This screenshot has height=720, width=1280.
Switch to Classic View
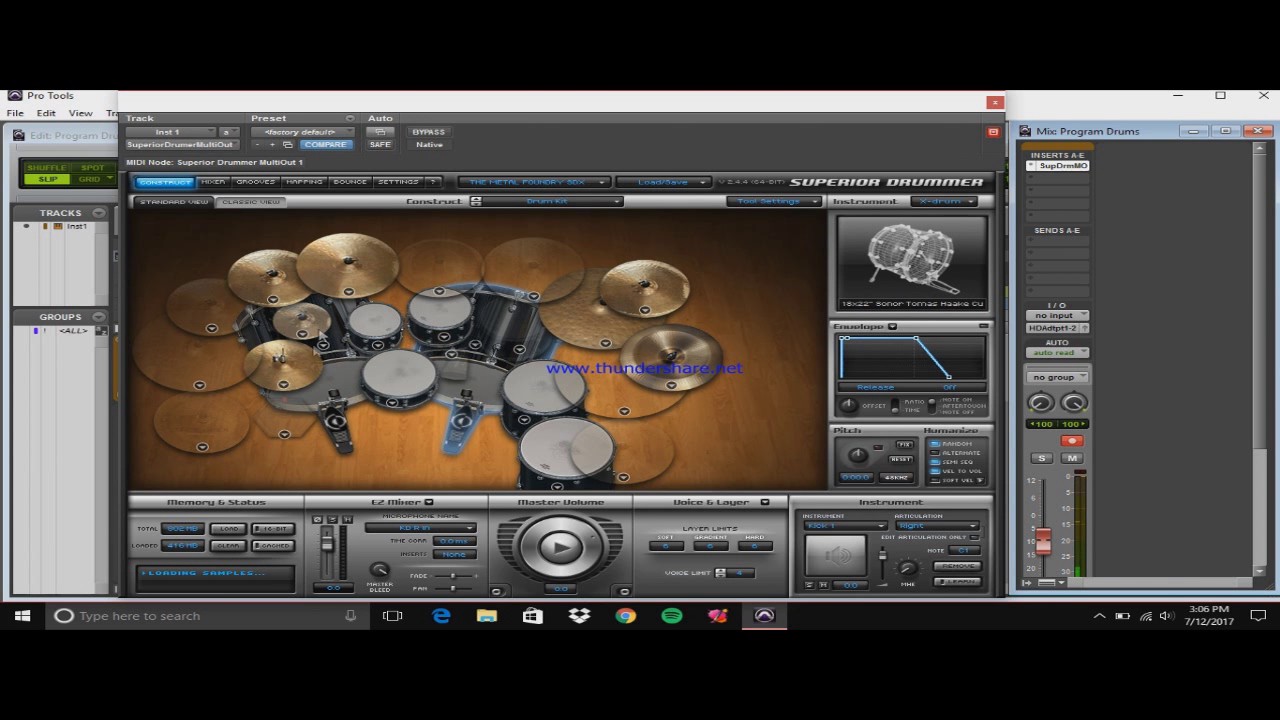(251, 202)
